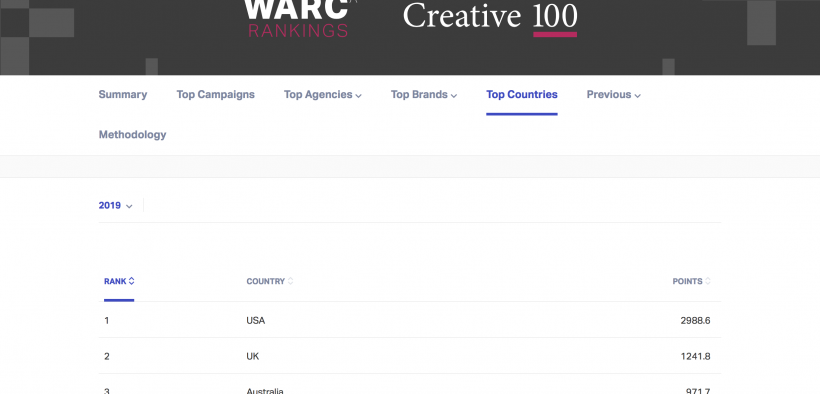The height and width of the screenshot is (394, 820).
Task: Click the WARC Rankings logo
Action: pos(298,19)
